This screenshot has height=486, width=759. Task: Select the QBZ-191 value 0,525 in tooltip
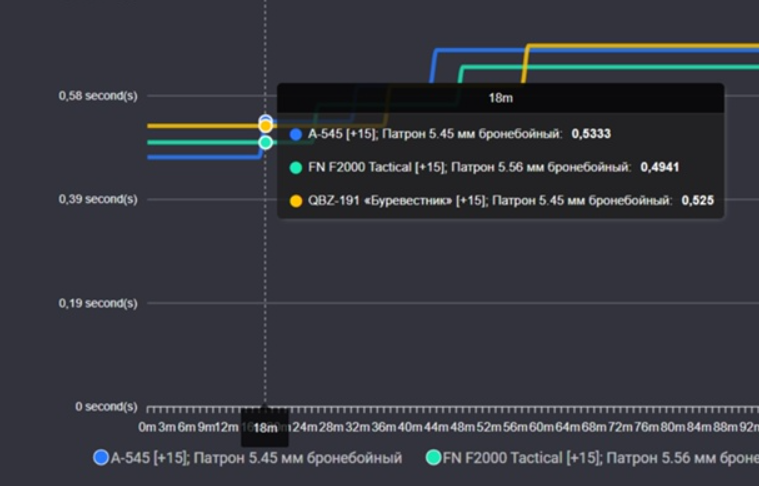[698, 200]
